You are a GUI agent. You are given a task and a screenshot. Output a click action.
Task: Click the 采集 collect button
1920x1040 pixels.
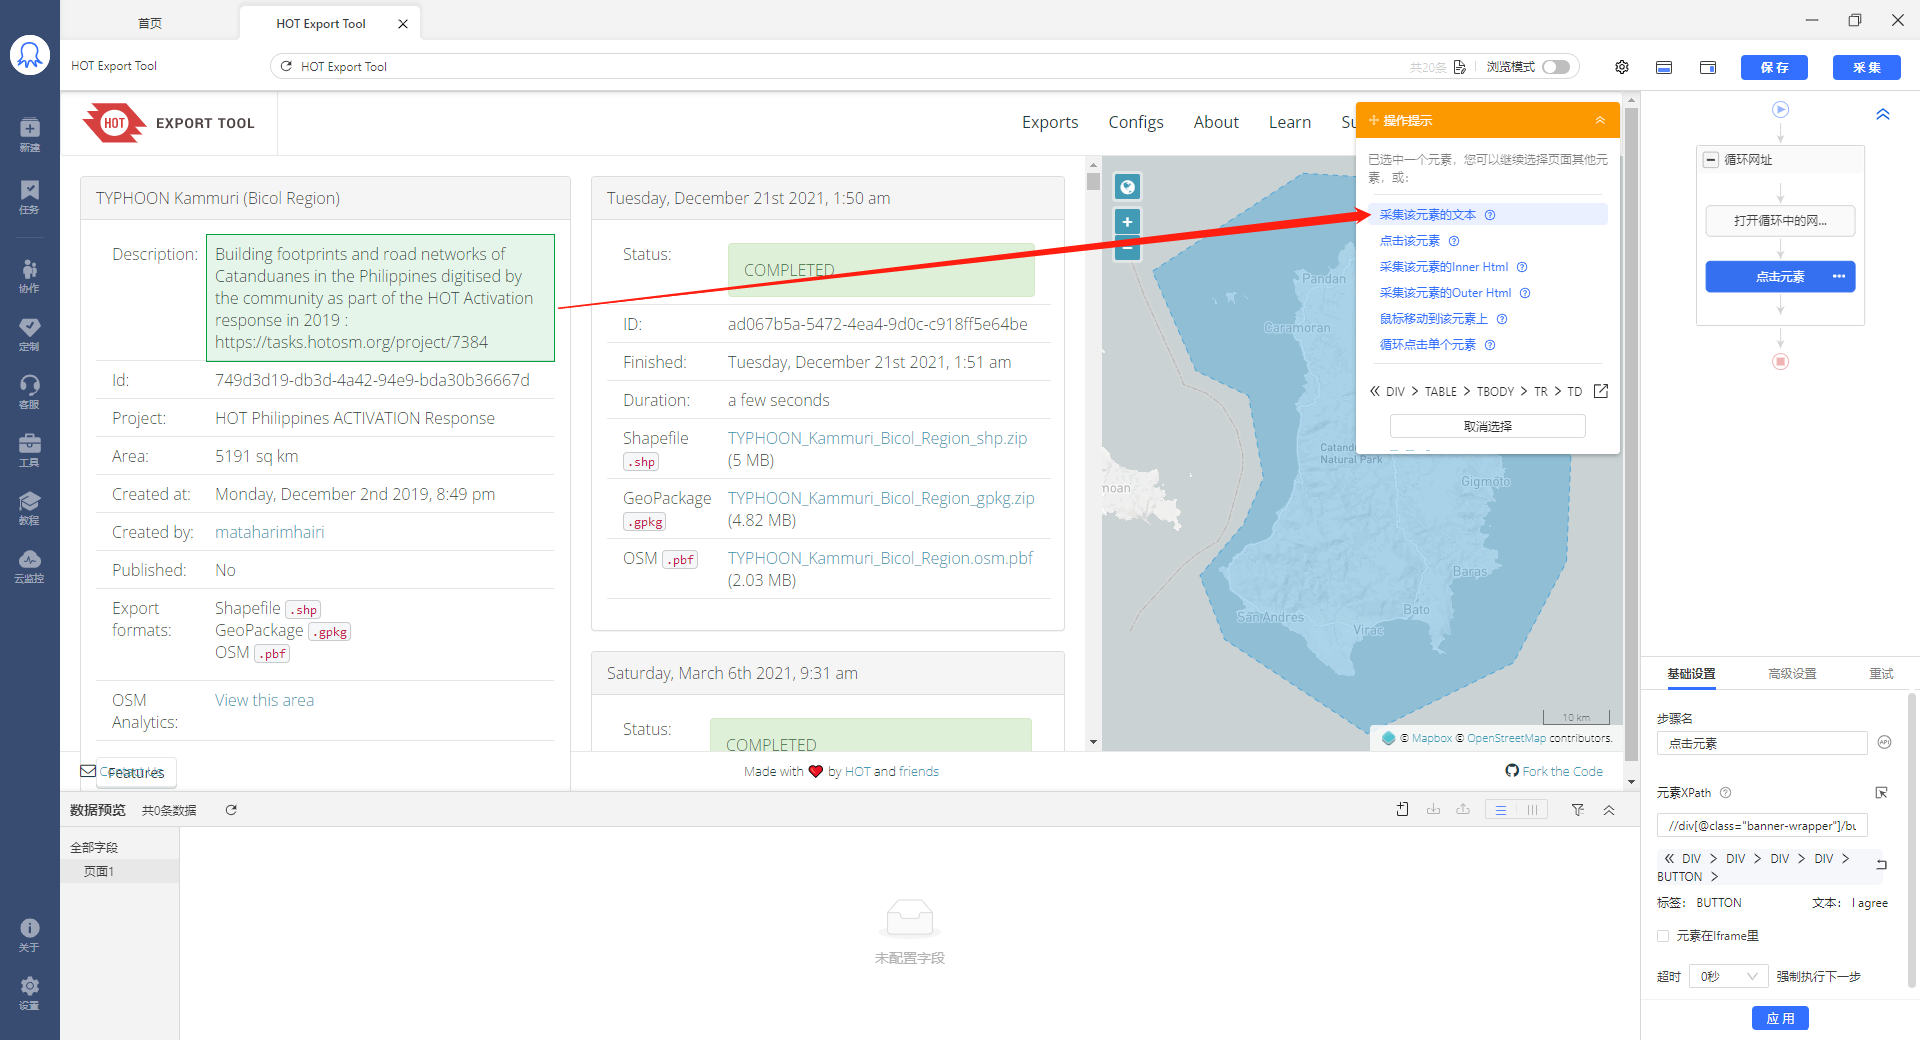[x=1866, y=67]
